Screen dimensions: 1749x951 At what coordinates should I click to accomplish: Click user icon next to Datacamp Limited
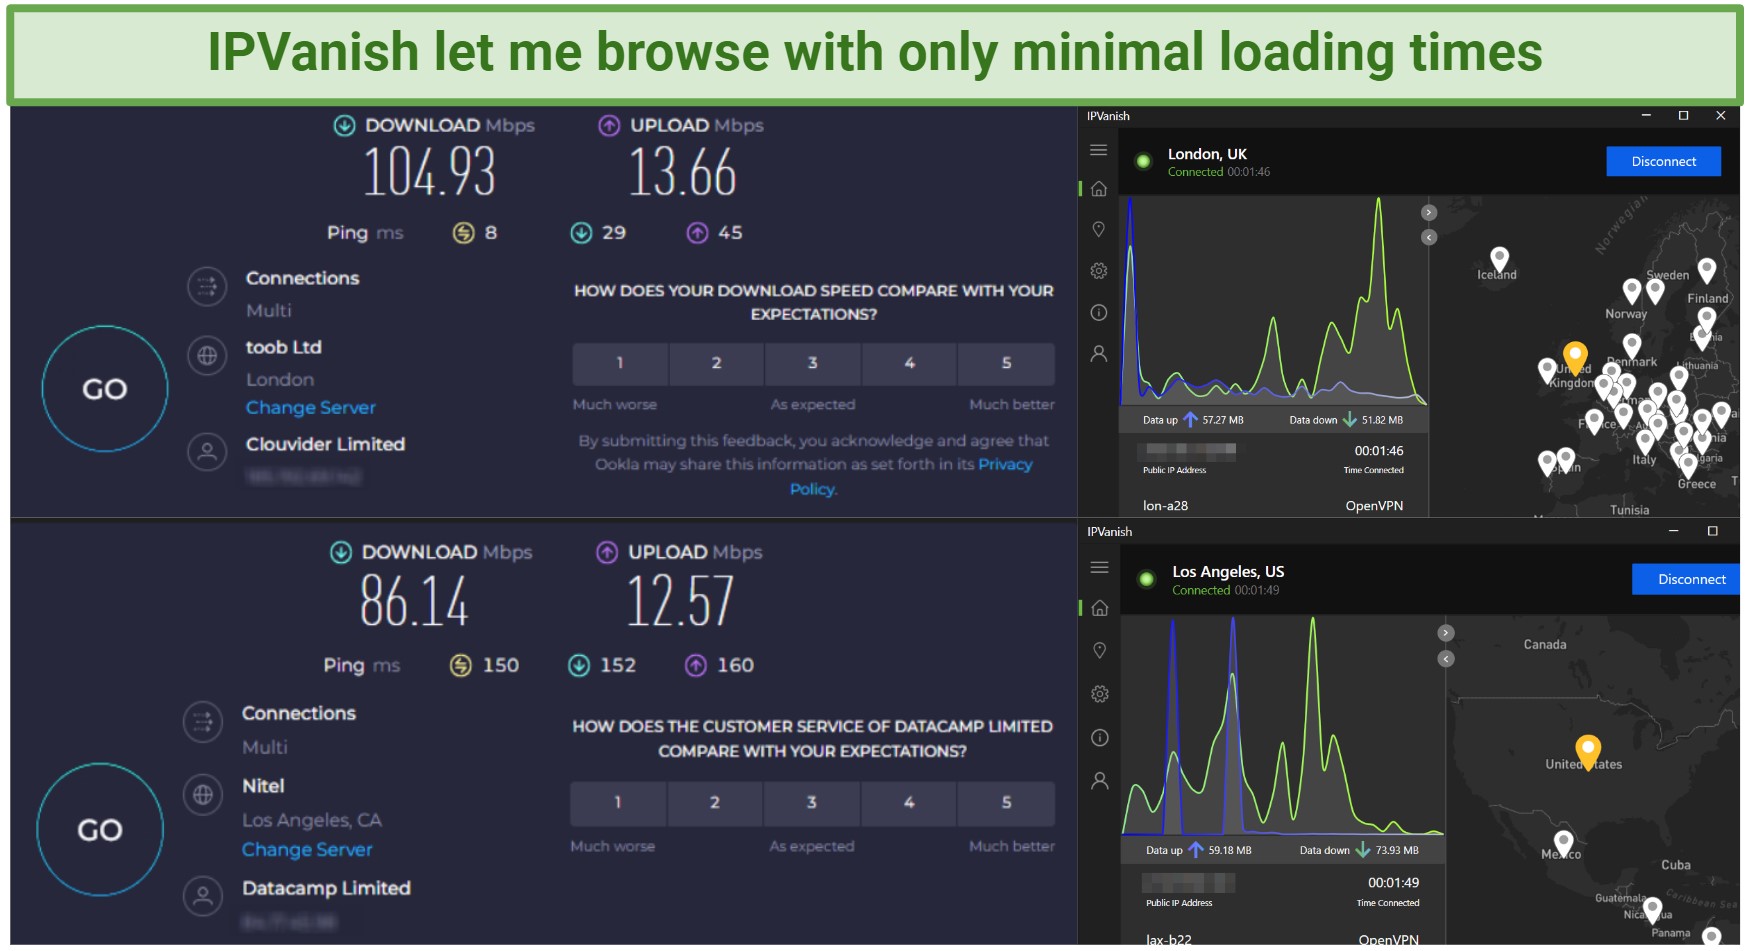pos(202,896)
